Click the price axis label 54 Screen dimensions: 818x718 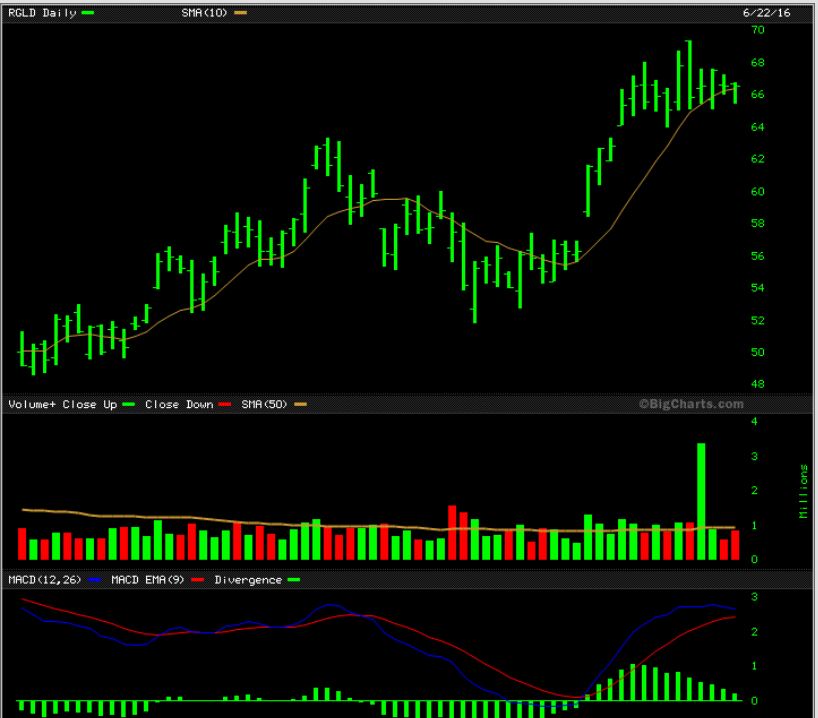pyautogui.click(x=757, y=288)
